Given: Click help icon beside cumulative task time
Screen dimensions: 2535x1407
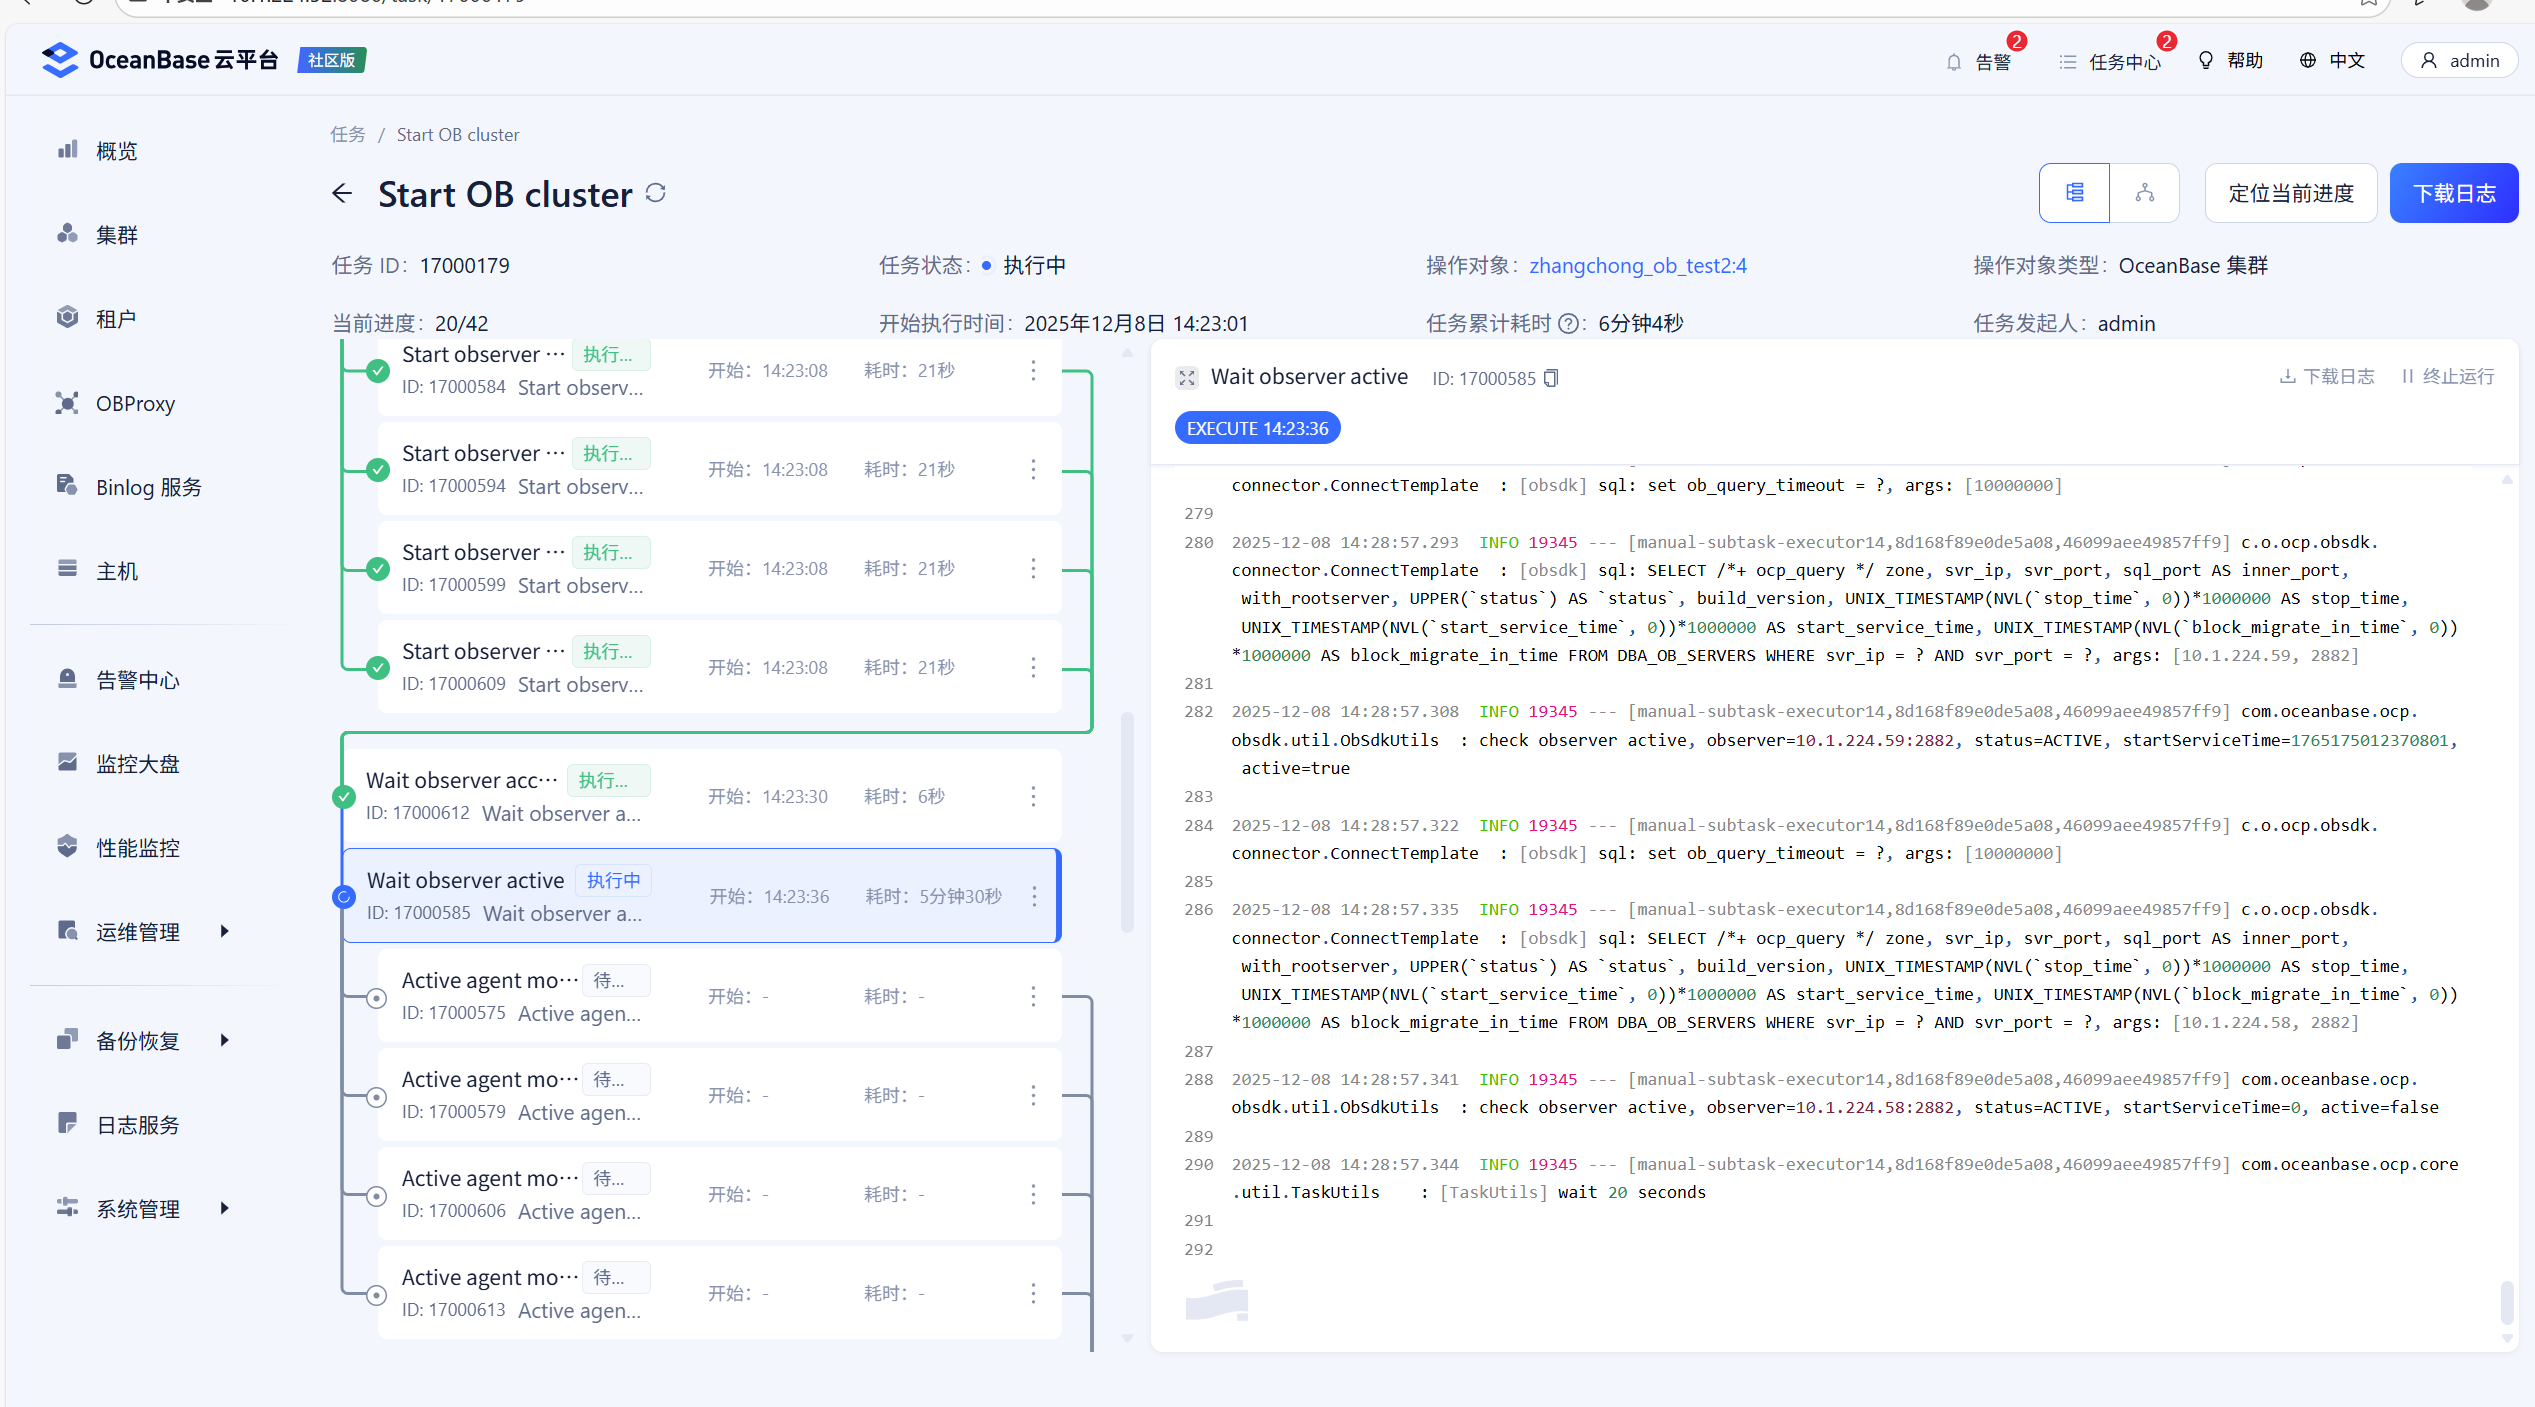Looking at the screenshot, I should (1569, 324).
